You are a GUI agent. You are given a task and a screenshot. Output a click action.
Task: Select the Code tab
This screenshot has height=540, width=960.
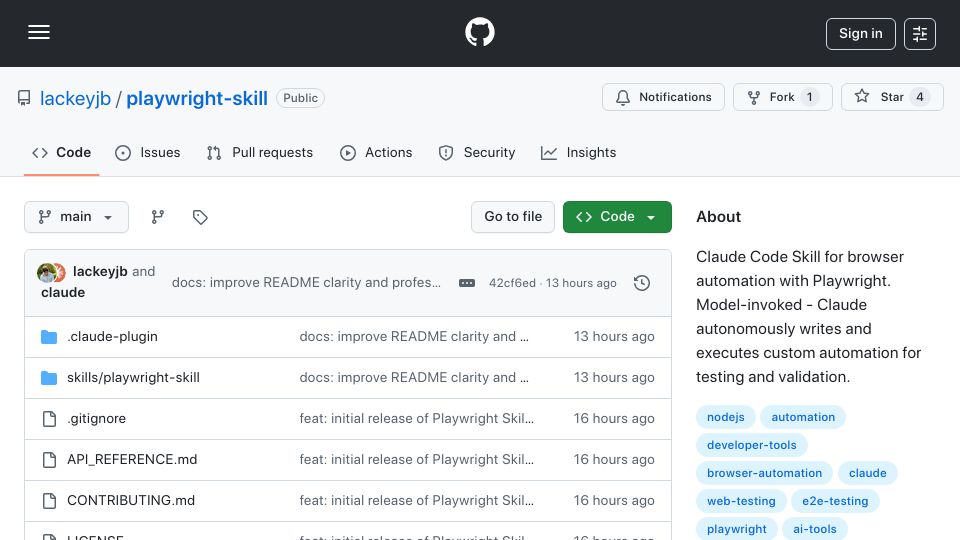click(x=61, y=152)
